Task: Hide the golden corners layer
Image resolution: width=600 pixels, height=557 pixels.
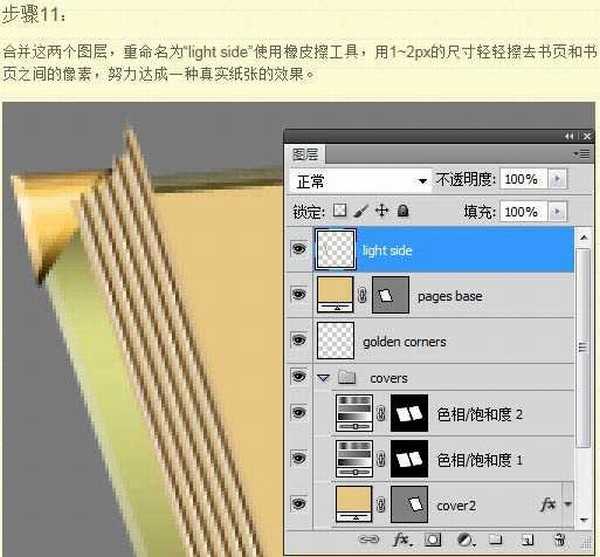Action: 298,341
